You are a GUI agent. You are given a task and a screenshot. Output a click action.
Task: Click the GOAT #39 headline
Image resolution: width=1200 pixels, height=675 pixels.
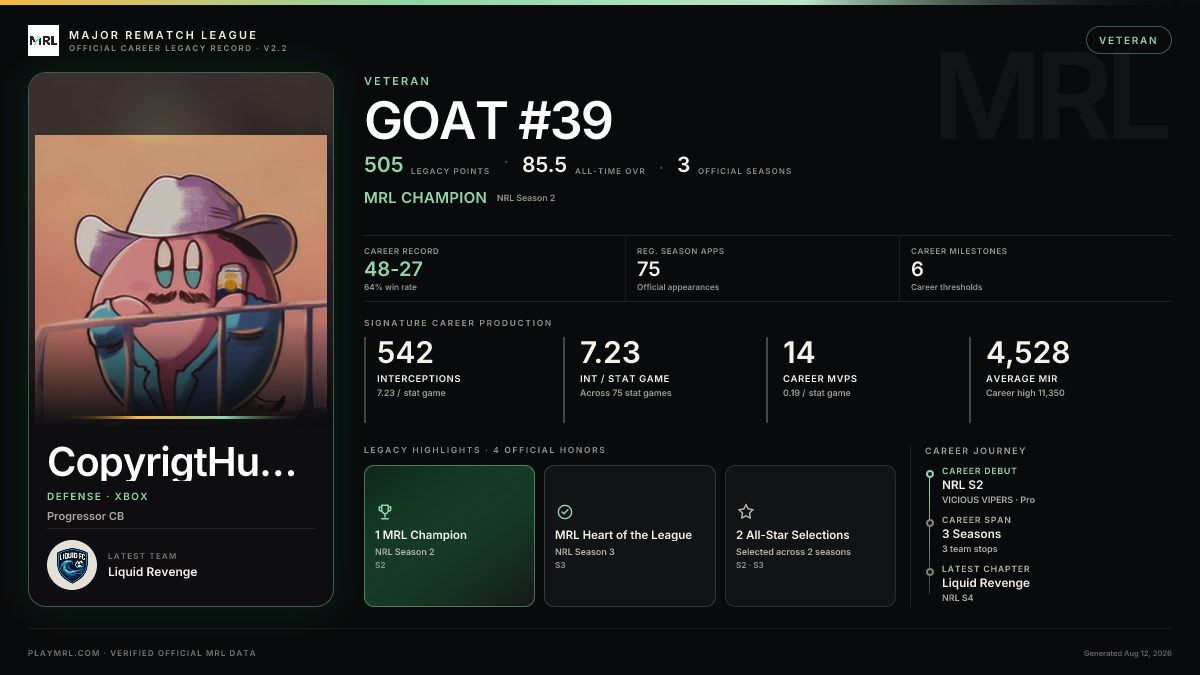coord(488,121)
